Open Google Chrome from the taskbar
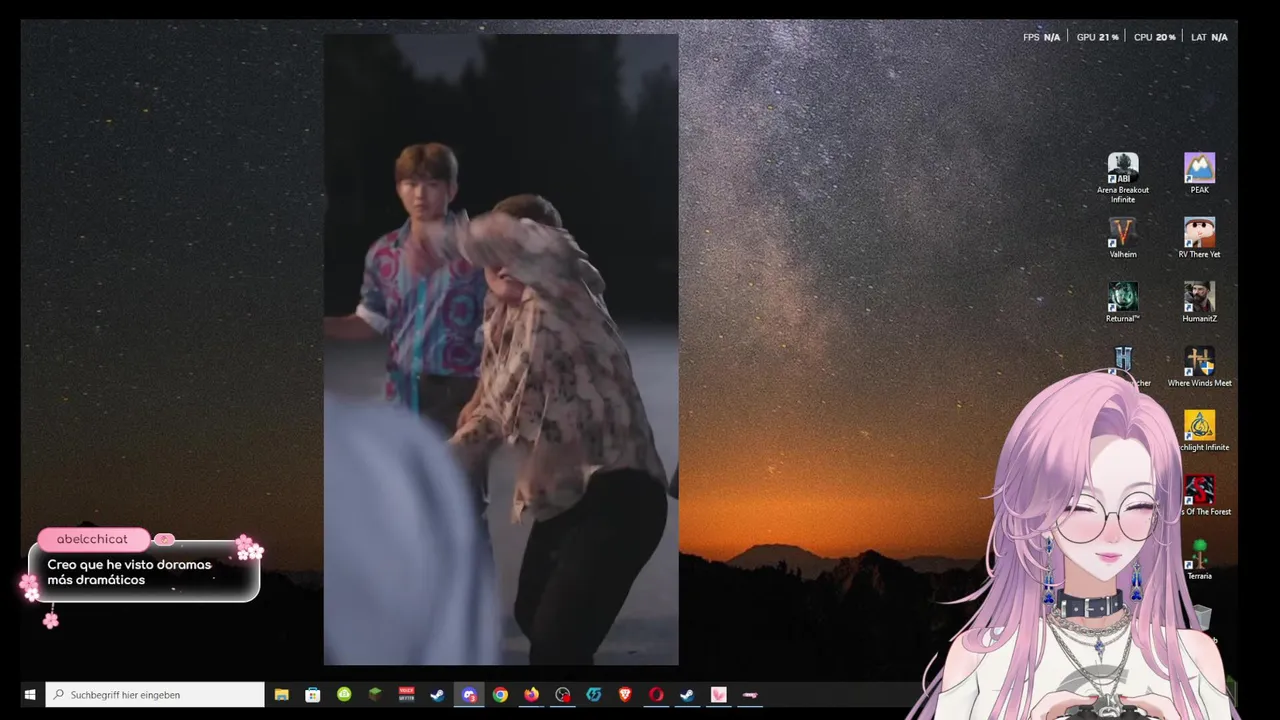 pos(500,694)
